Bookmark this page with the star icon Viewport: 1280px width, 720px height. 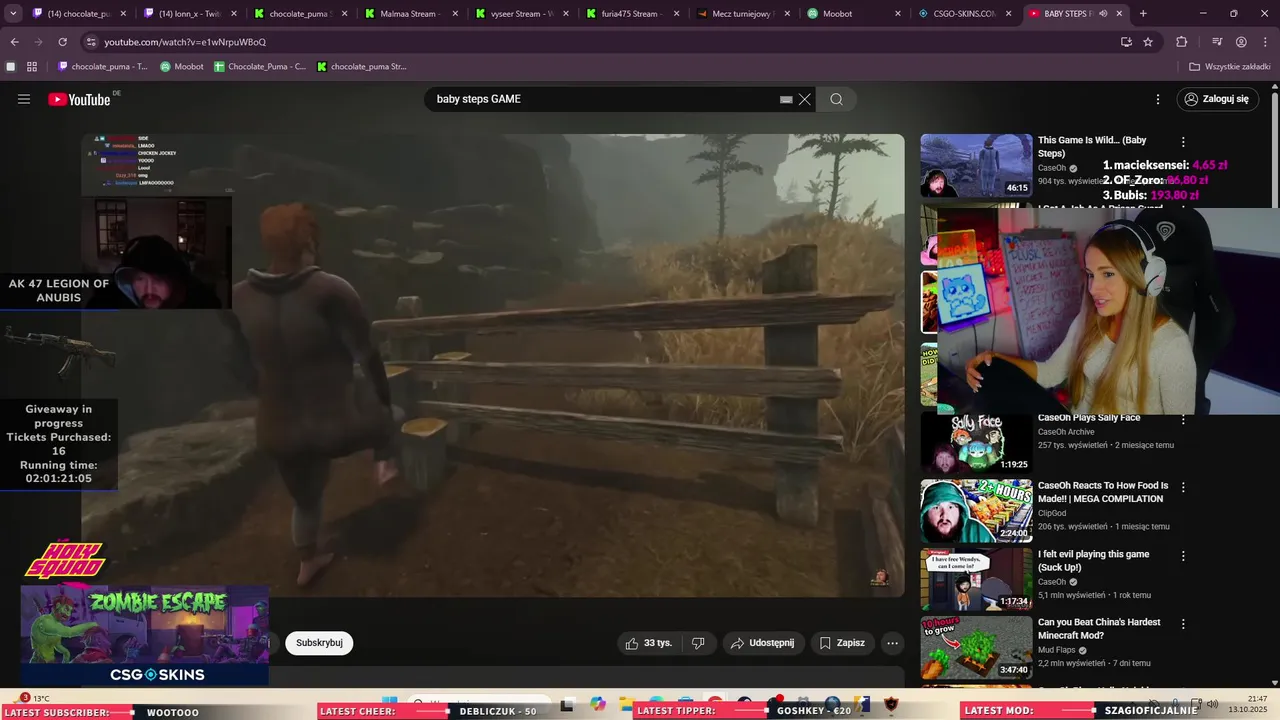click(1148, 42)
